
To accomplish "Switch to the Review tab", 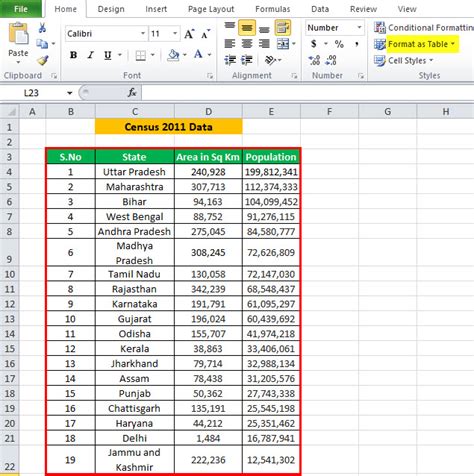I will [363, 9].
